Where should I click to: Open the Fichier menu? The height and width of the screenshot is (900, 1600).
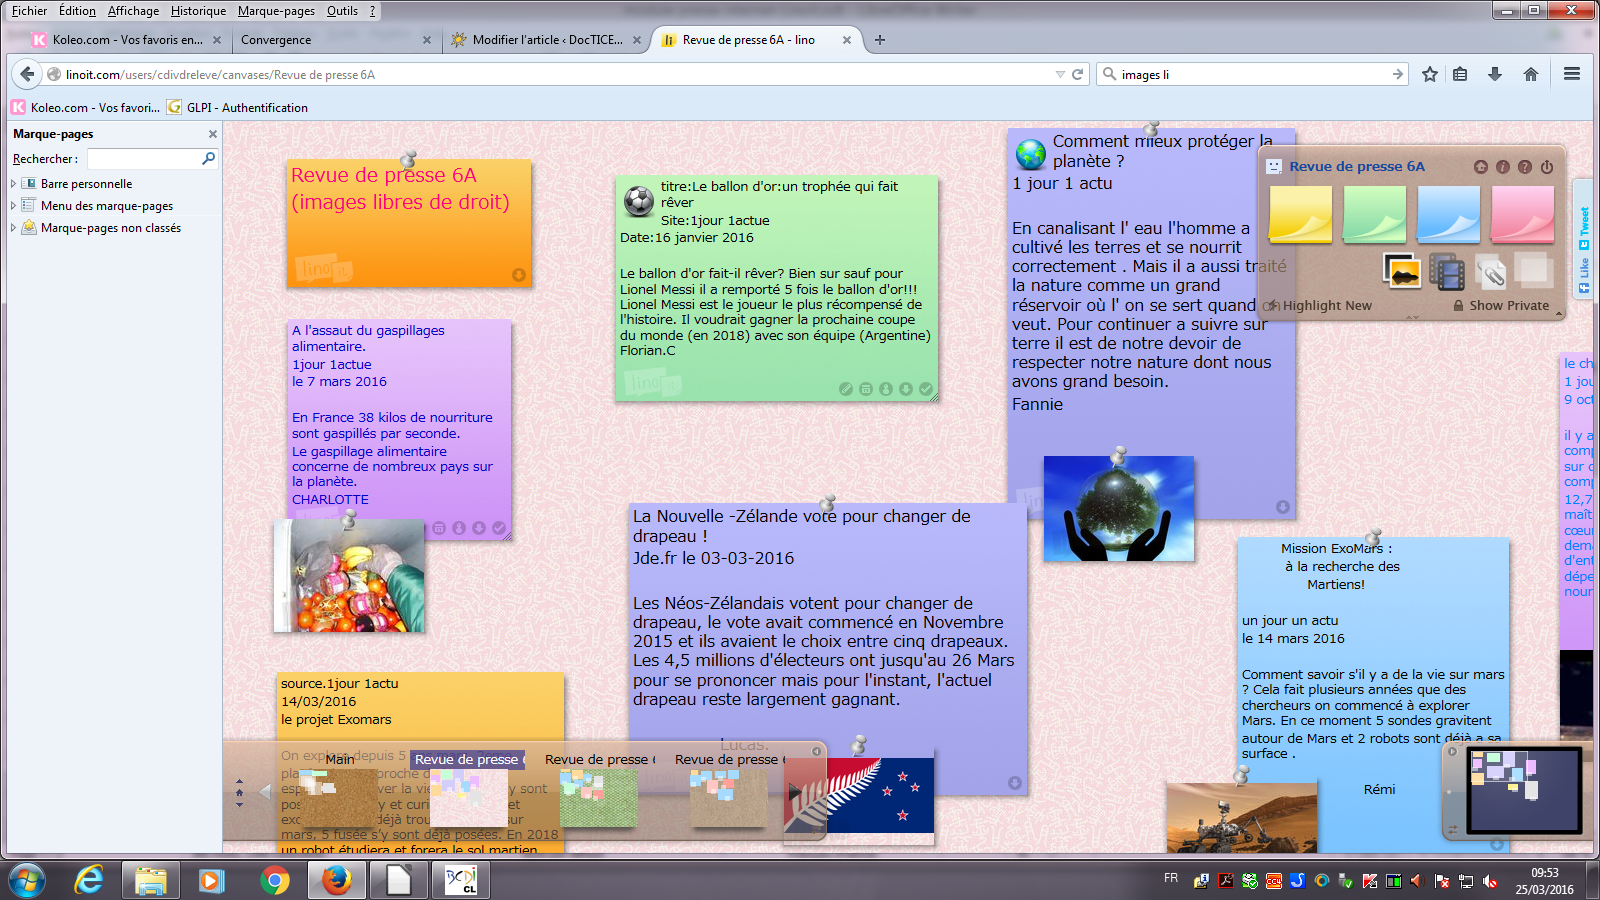[29, 11]
